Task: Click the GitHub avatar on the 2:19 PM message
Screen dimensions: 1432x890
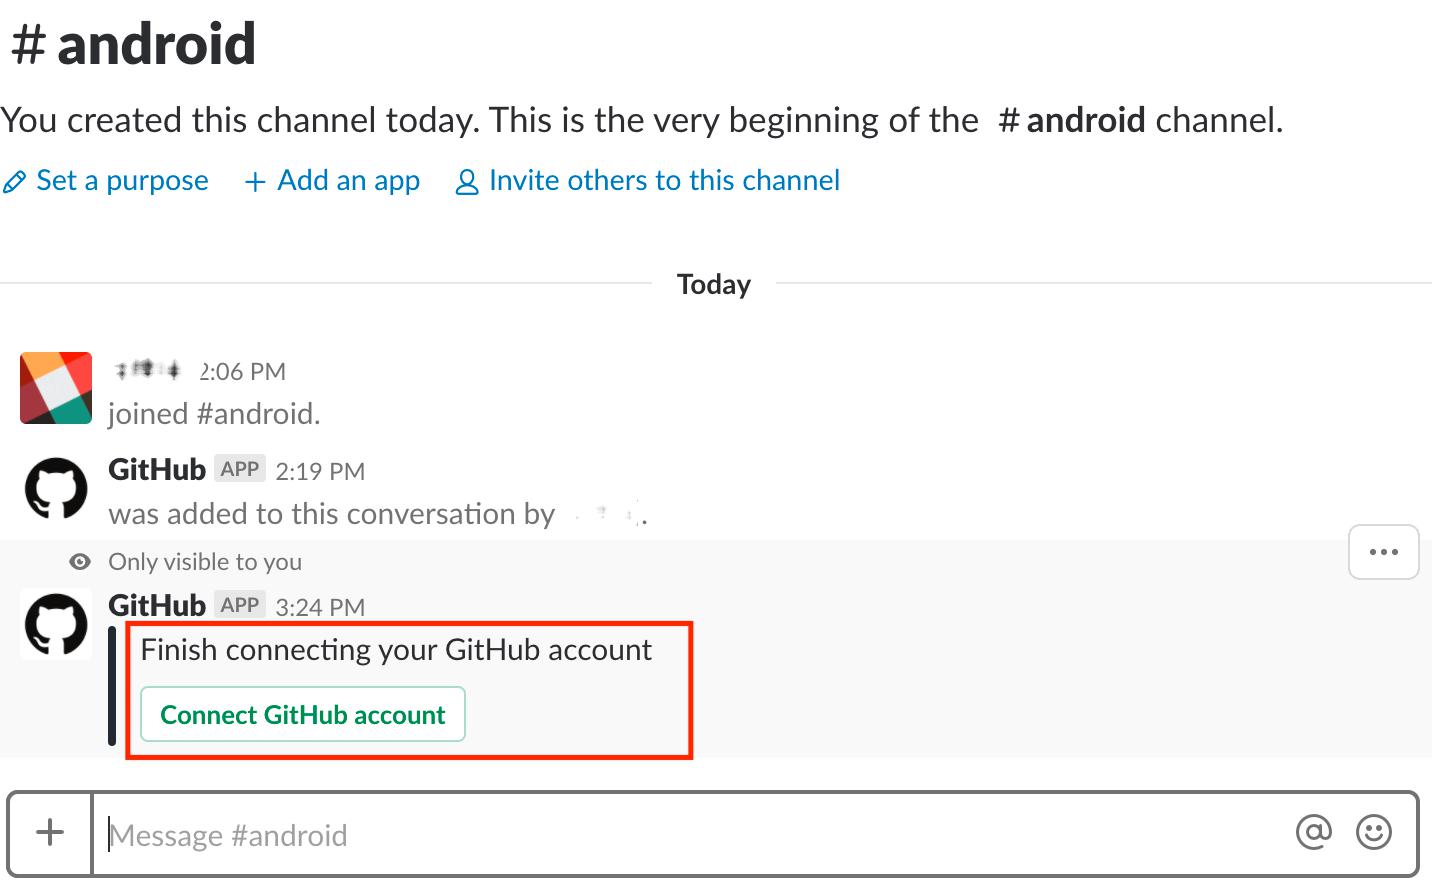Action: (x=56, y=489)
